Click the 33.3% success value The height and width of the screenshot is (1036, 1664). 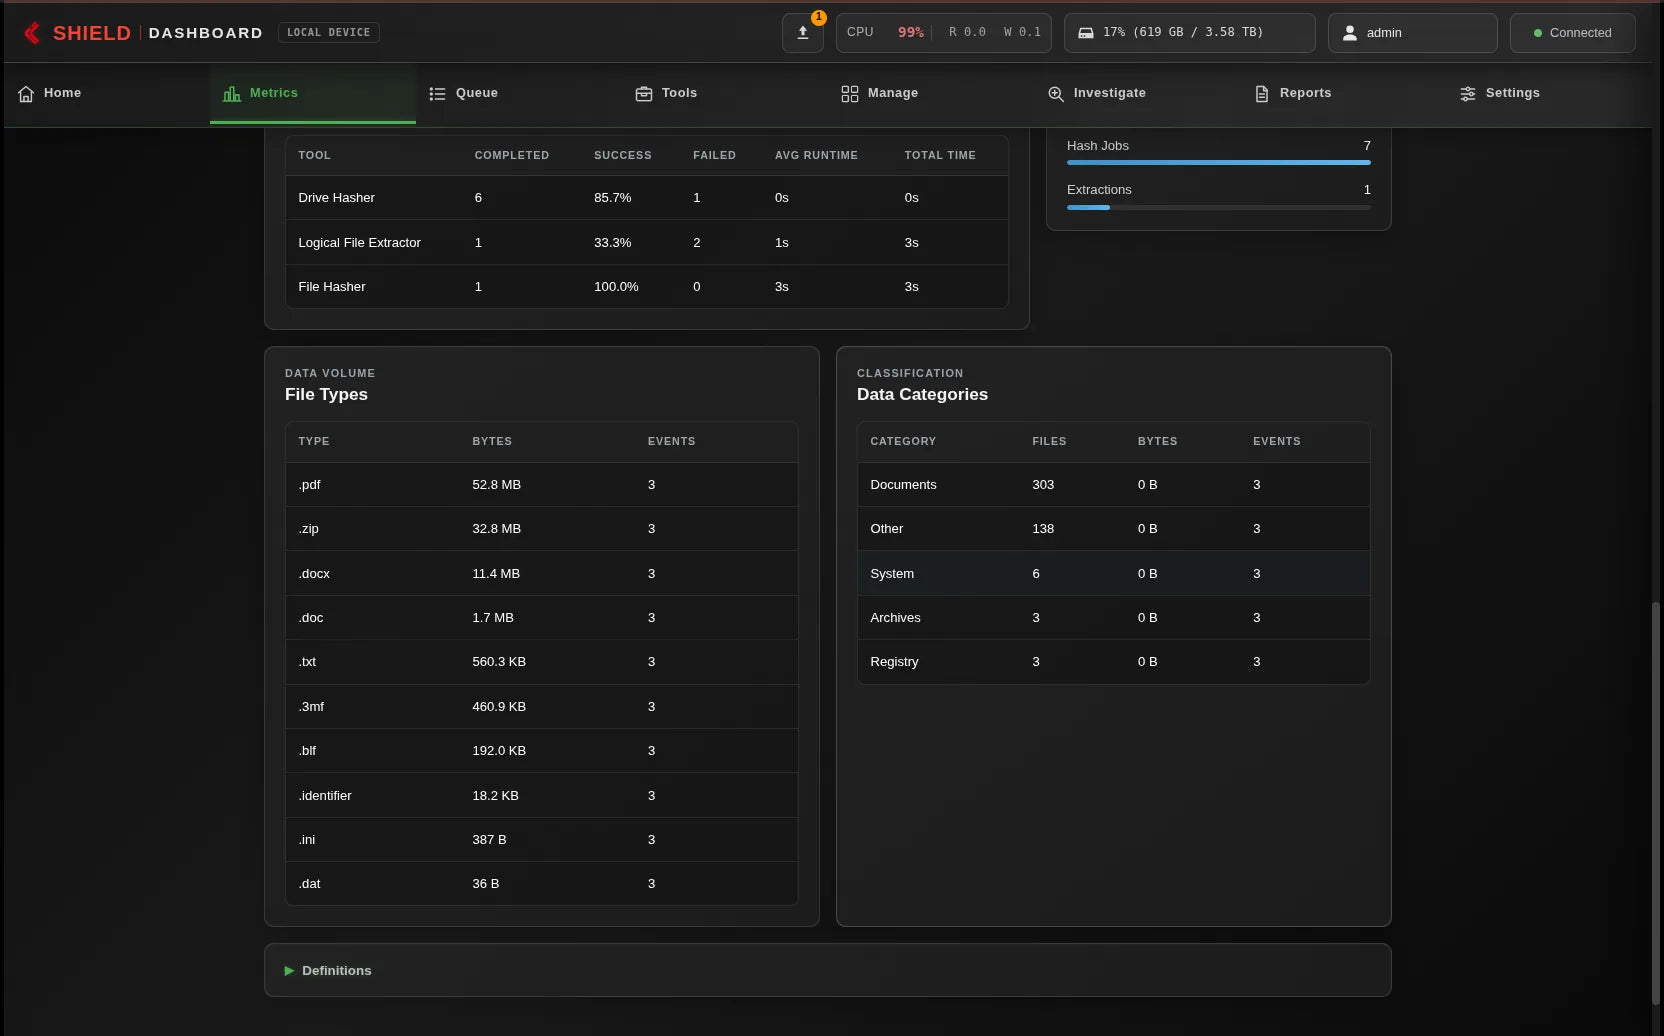612,242
